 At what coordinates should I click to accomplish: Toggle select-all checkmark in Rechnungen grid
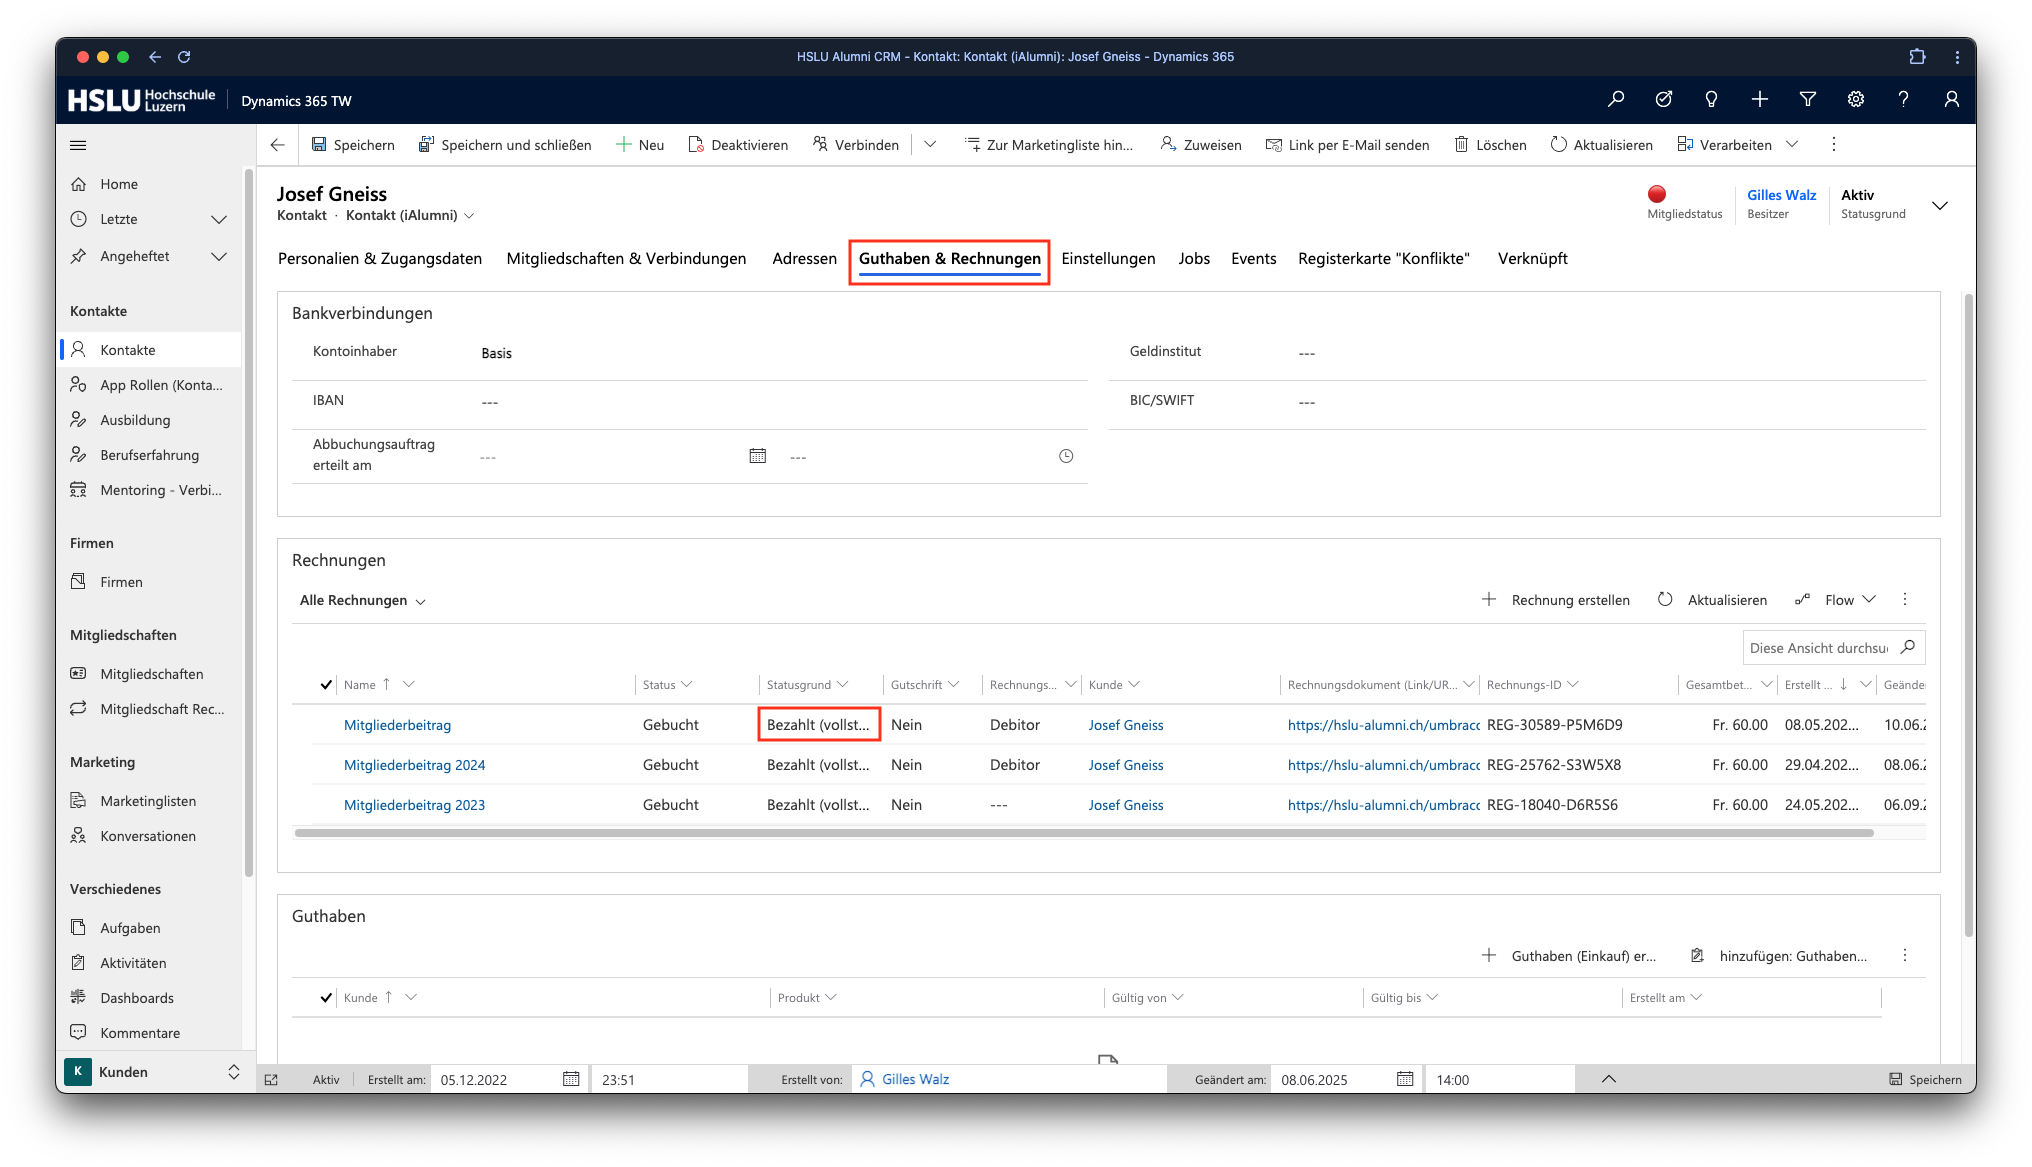point(326,685)
